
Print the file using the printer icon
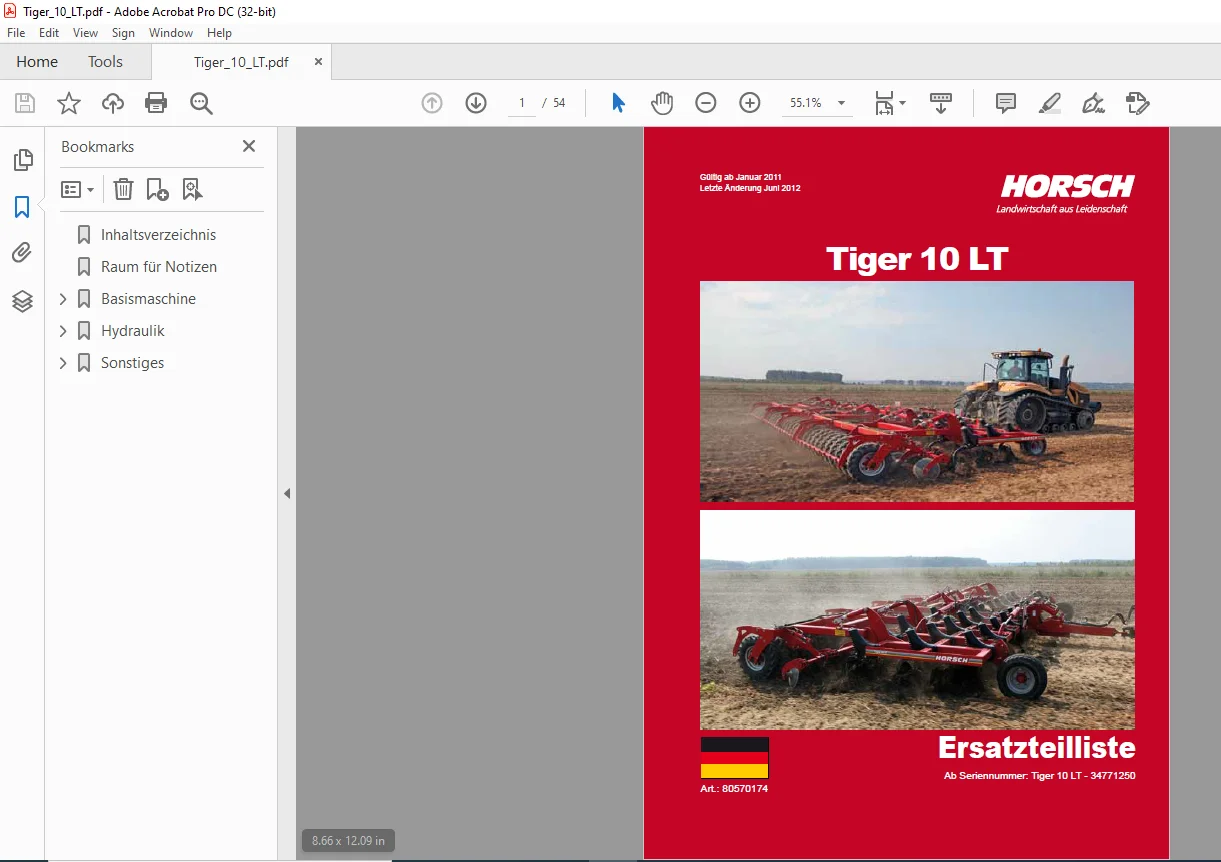click(x=156, y=103)
